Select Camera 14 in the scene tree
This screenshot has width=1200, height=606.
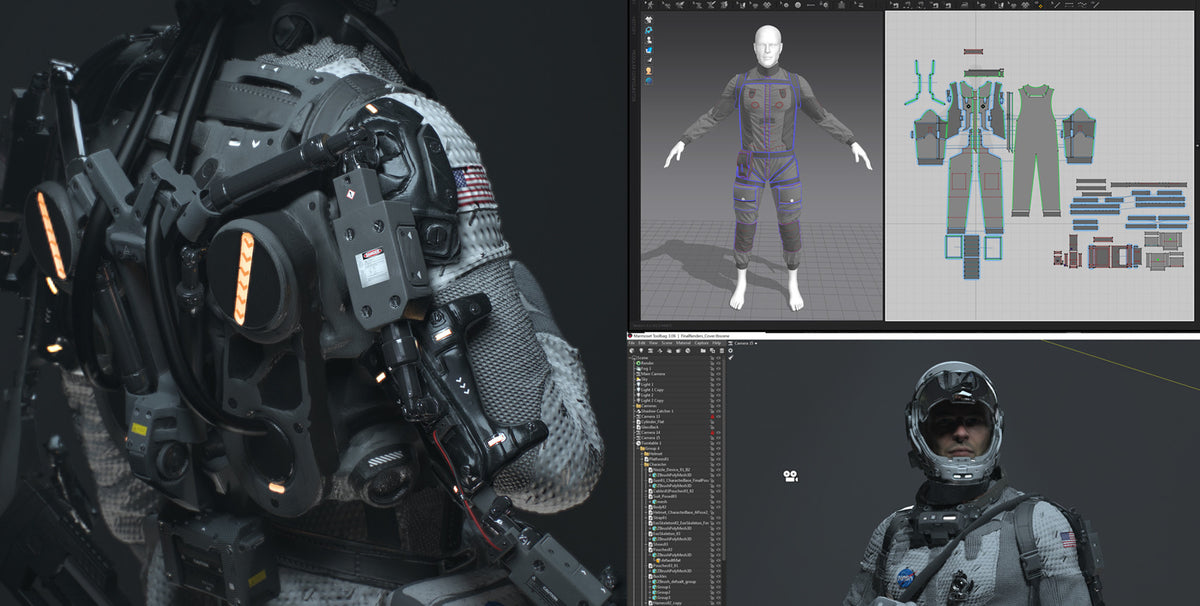click(x=650, y=432)
